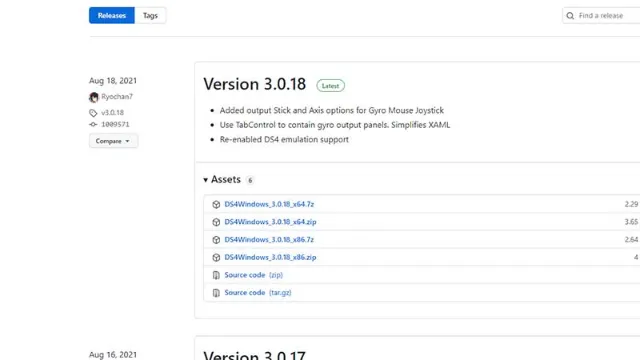Click package icon for x64.zip asset
Viewport: 640px width, 360px height.
(216, 222)
